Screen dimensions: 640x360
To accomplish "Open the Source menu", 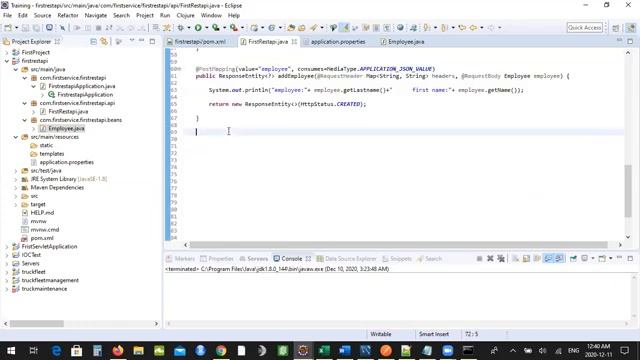I will click(42, 16).
